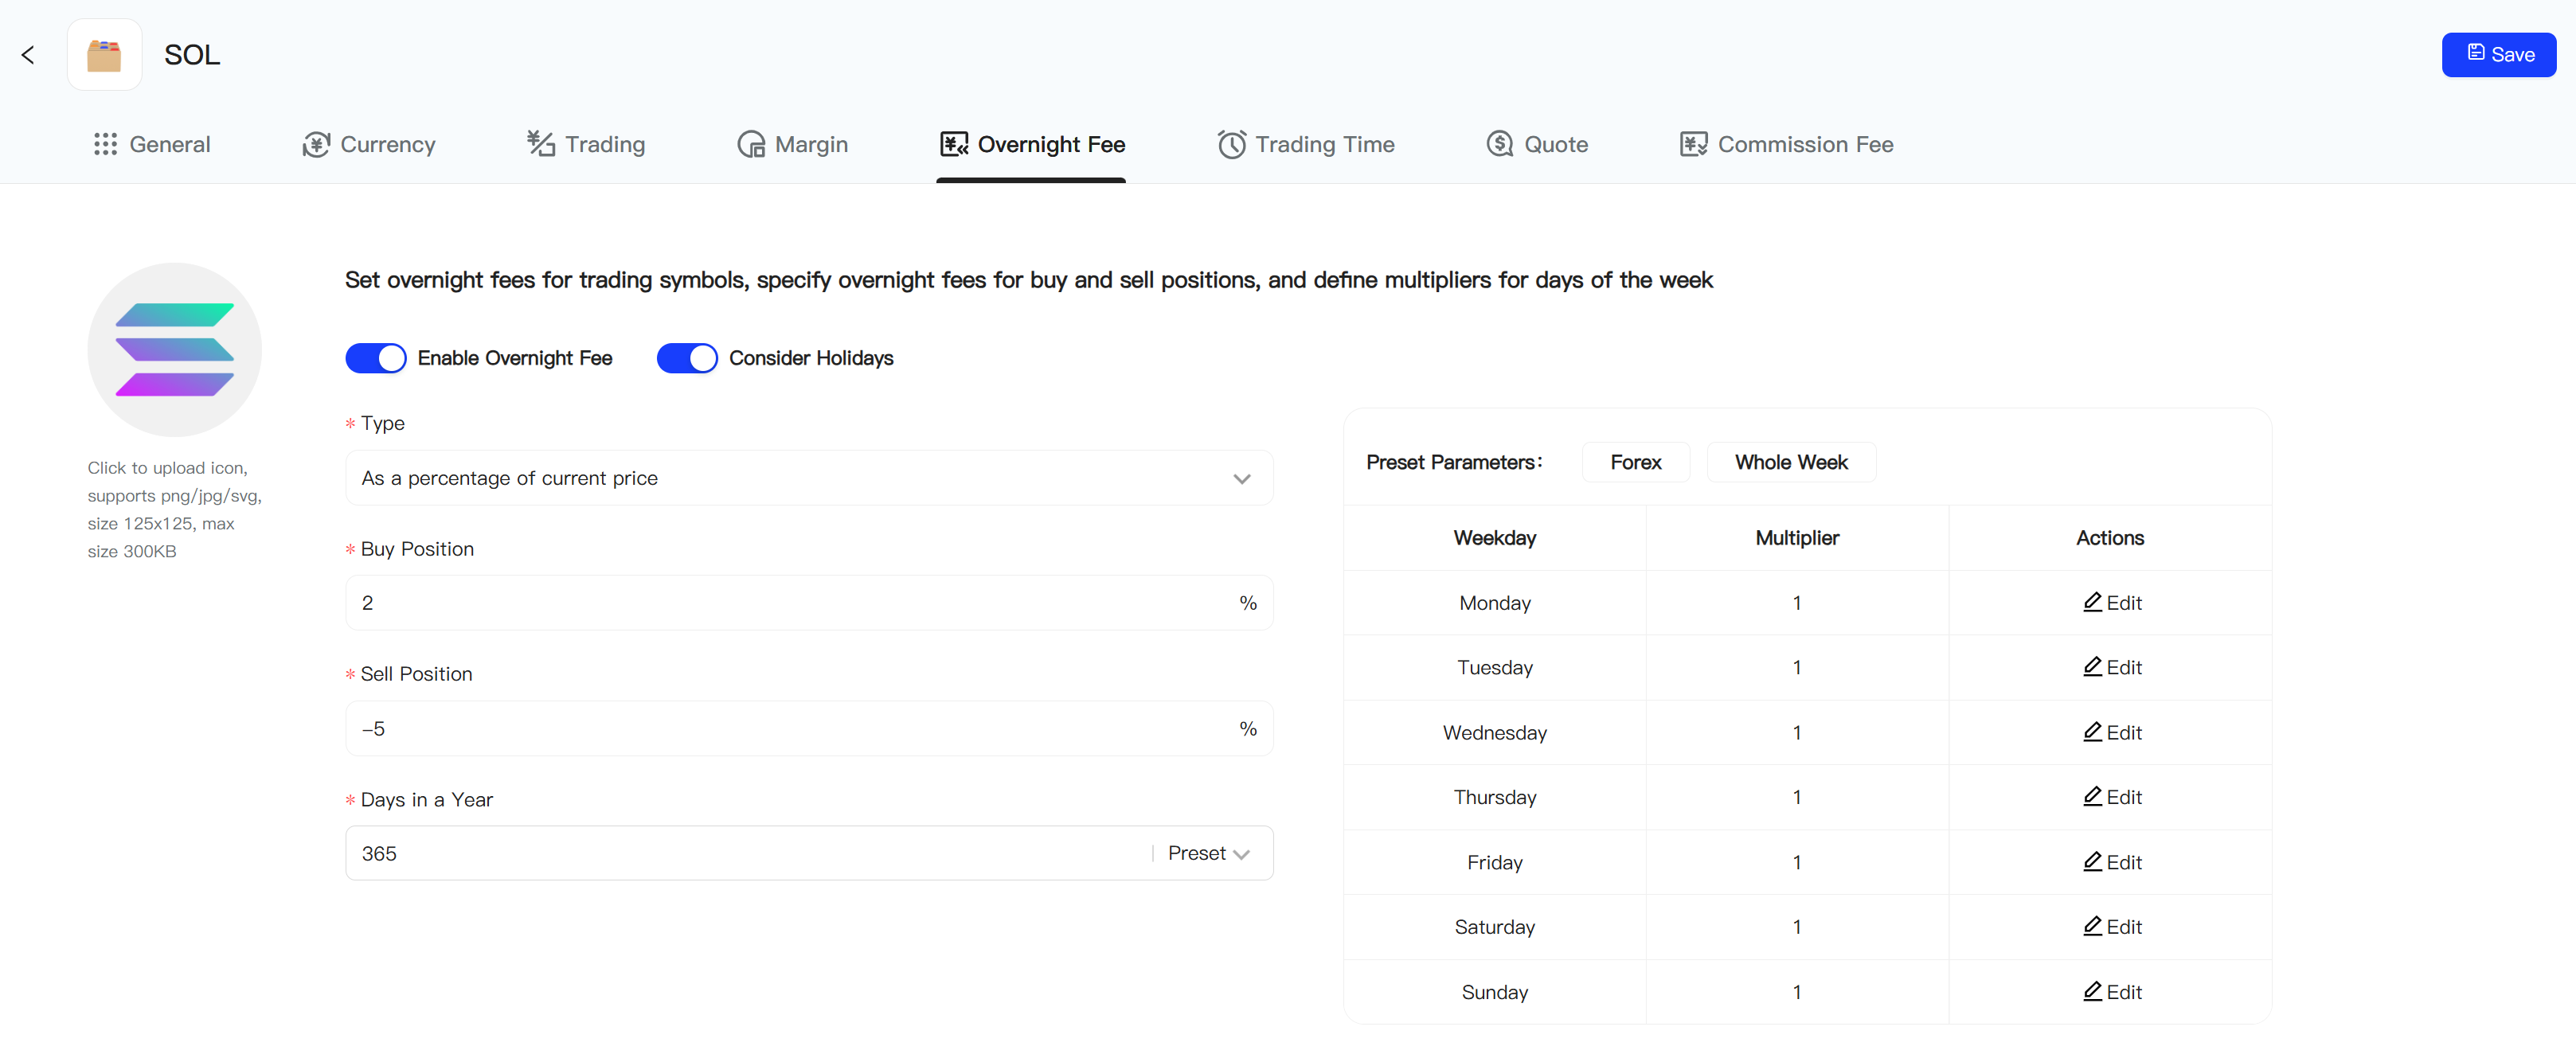Click the Thursday multiplier value
The image size is (2576, 1054).
1797,797
